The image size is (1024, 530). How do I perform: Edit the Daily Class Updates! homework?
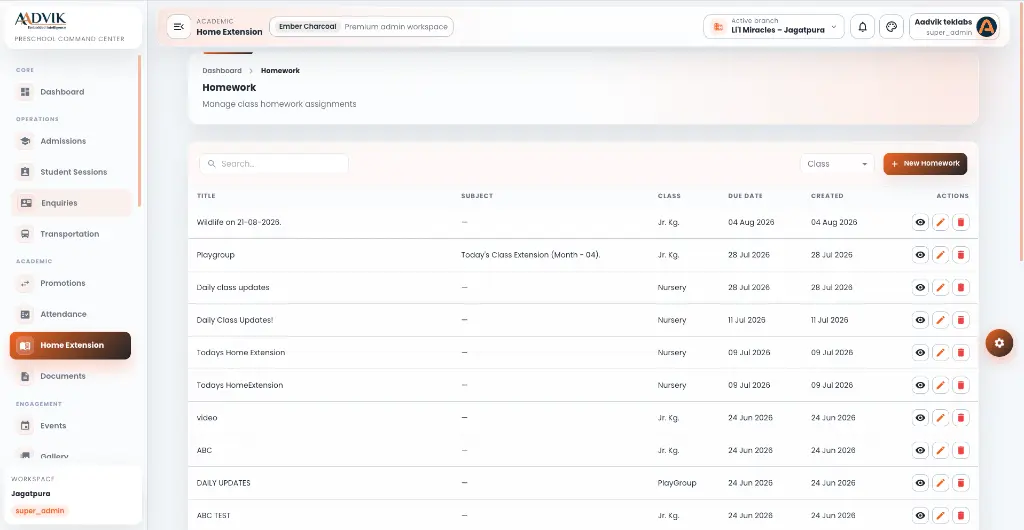940,320
